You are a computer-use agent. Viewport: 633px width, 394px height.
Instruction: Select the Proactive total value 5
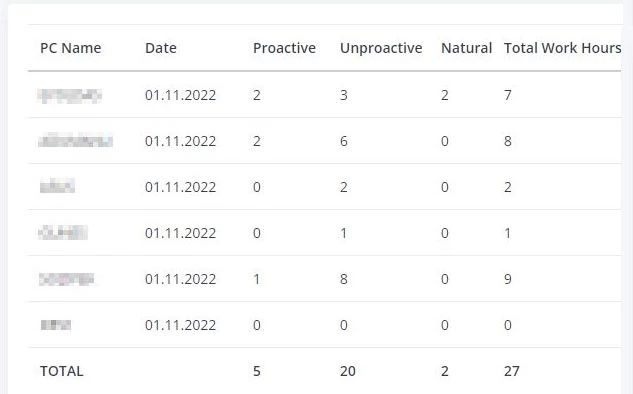(x=257, y=371)
